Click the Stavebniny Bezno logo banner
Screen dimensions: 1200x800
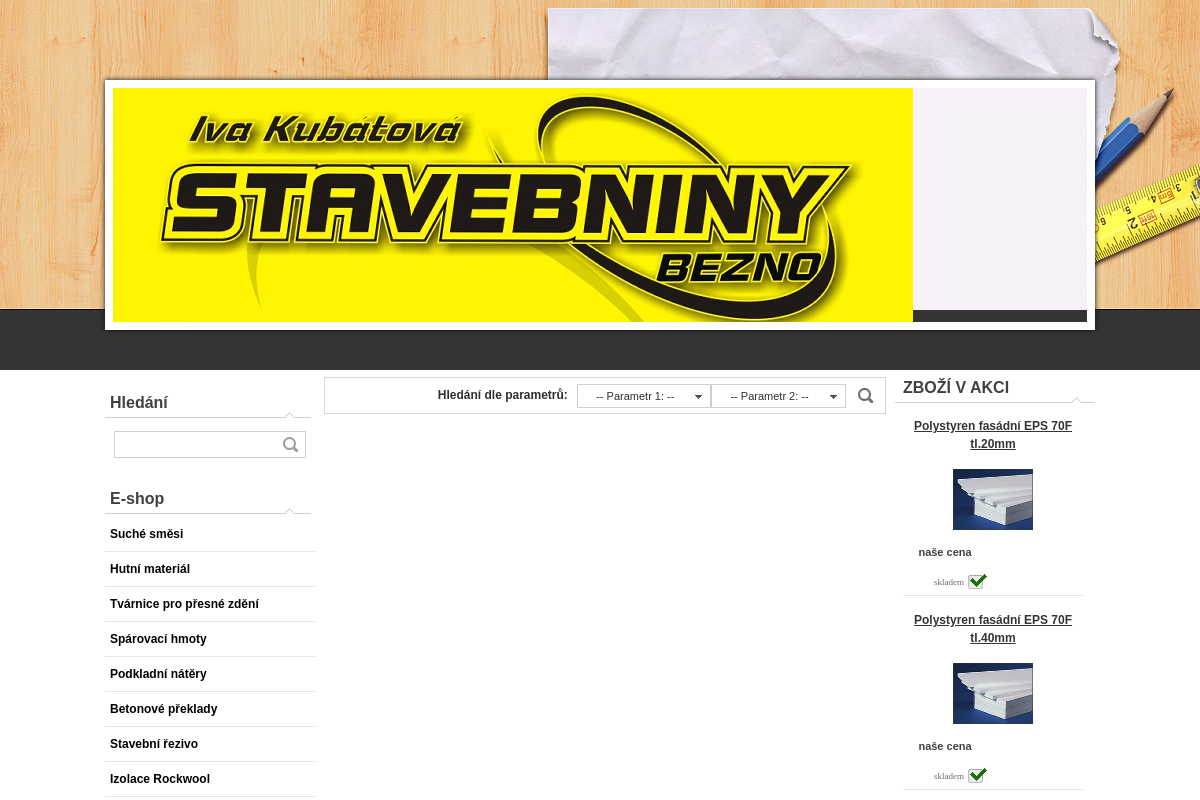513,205
